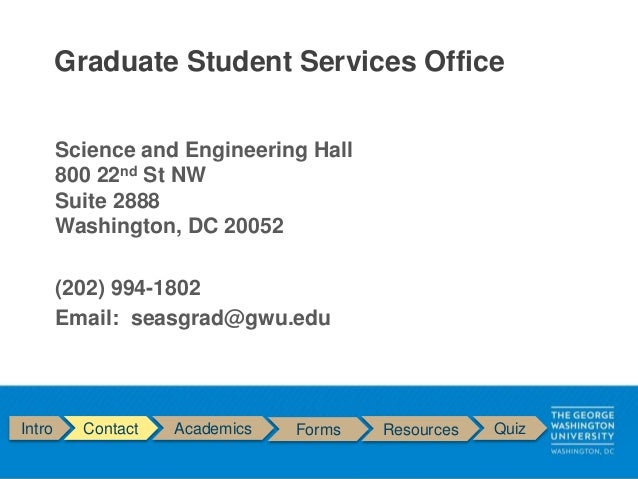This screenshot has height=479, width=638.
Task: Click the 800 22nd St NW address line
Action: click(x=130, y=175)
